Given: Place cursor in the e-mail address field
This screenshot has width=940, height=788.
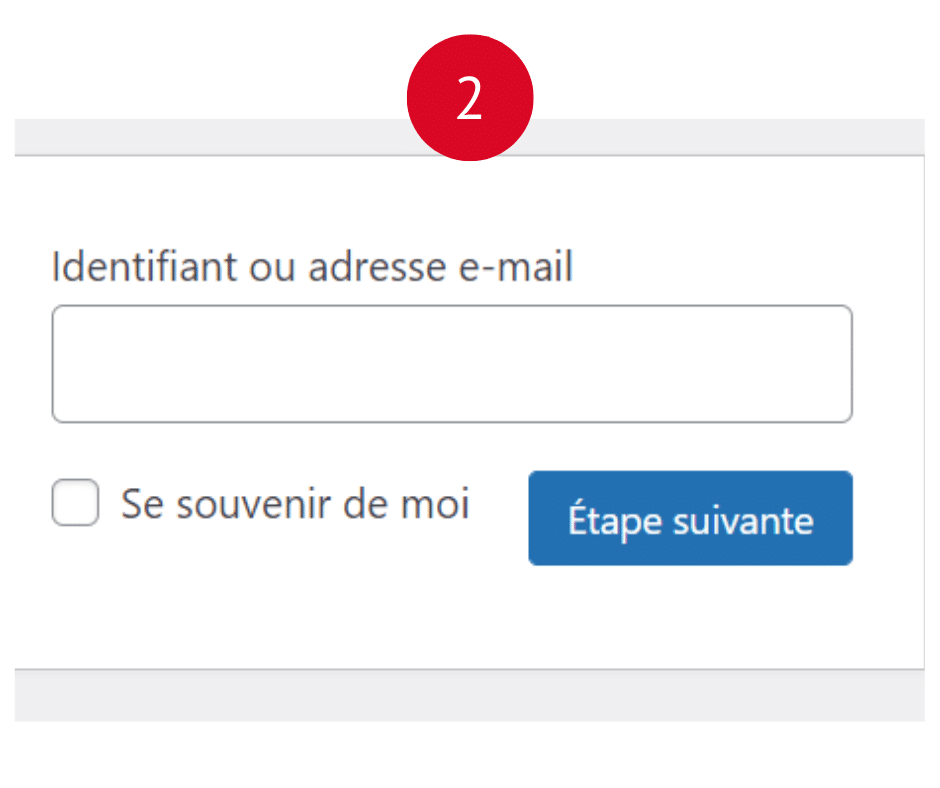Looking at the screenshot, I should (452, 364).
